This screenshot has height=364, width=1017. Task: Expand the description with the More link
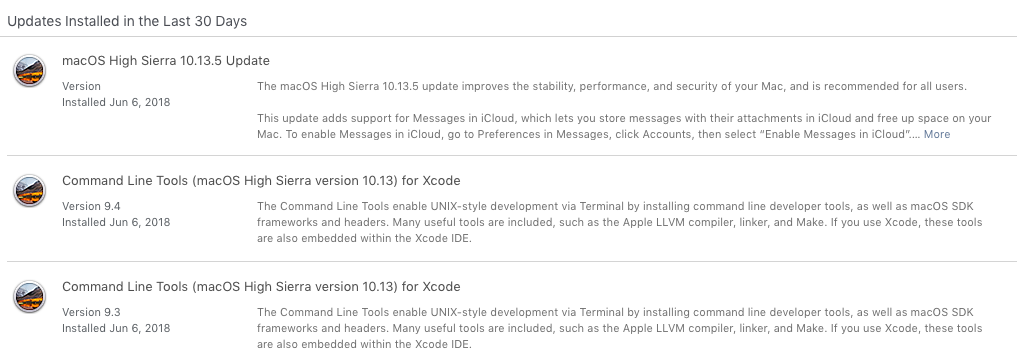[x=937, y=134]
